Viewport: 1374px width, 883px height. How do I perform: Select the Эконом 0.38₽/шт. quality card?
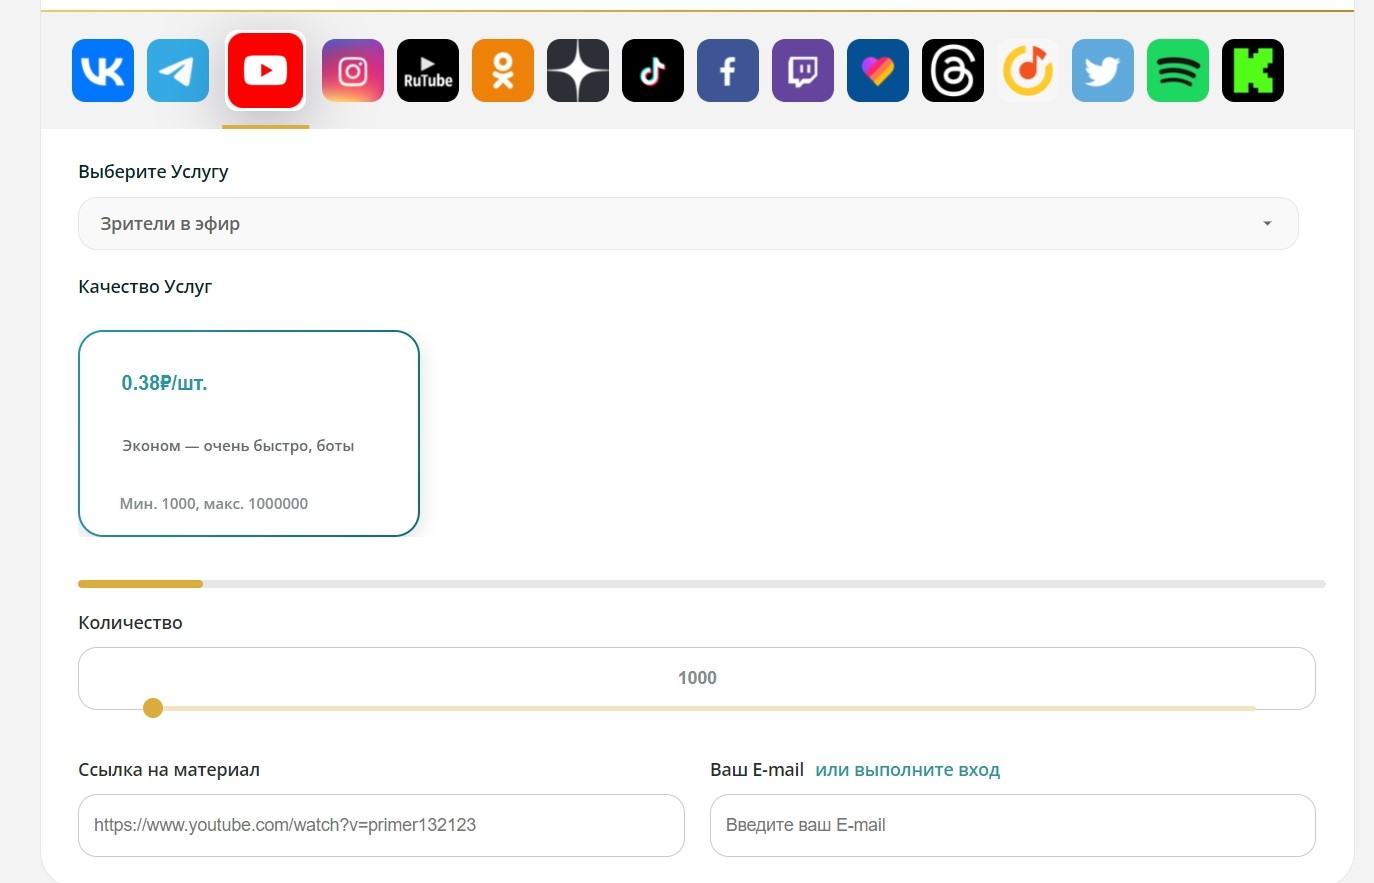[249, 433]
